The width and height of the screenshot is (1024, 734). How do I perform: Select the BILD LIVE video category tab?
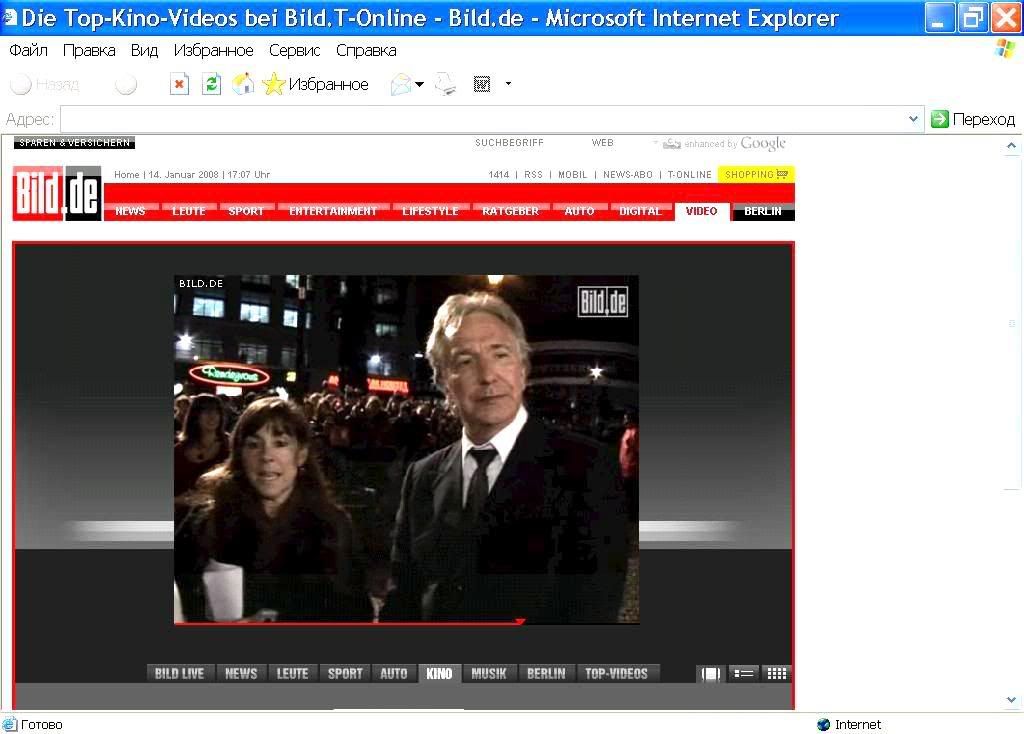179,674
